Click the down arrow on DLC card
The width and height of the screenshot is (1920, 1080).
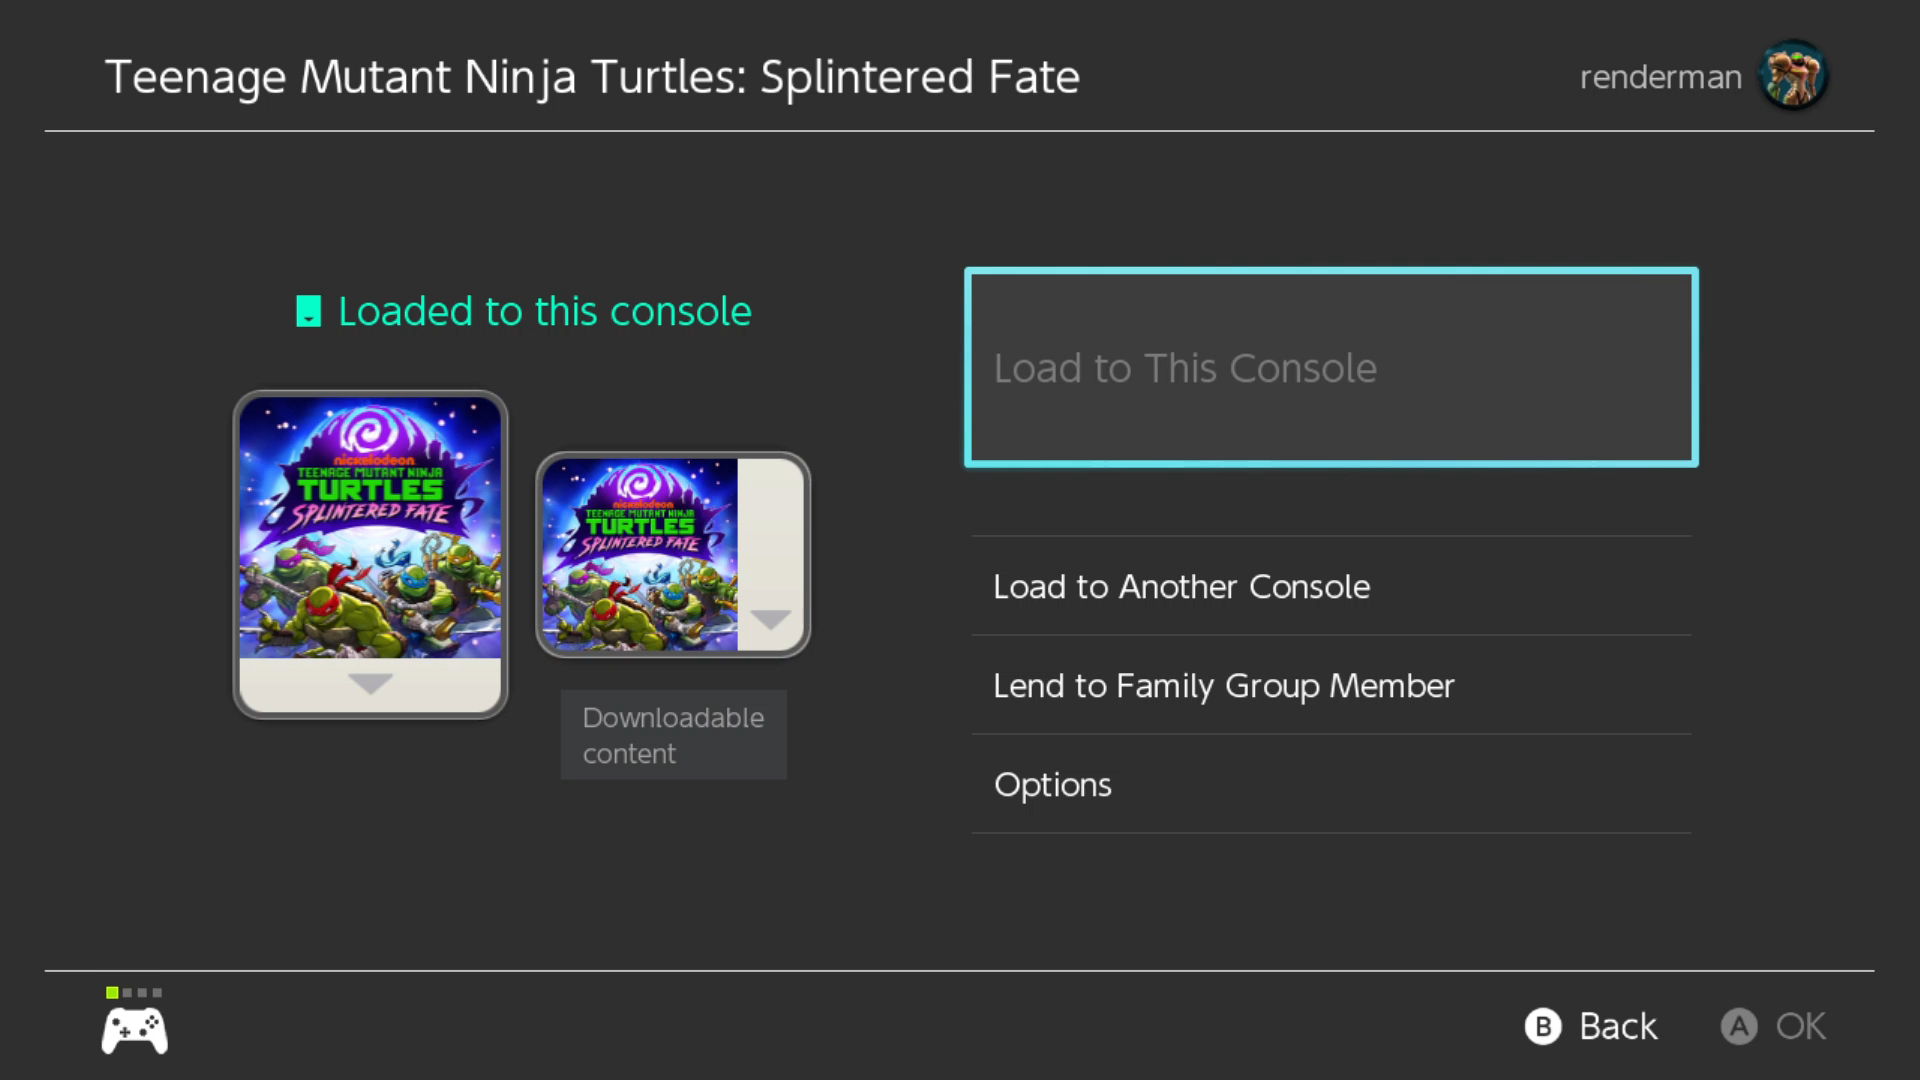tap(771, 619)
